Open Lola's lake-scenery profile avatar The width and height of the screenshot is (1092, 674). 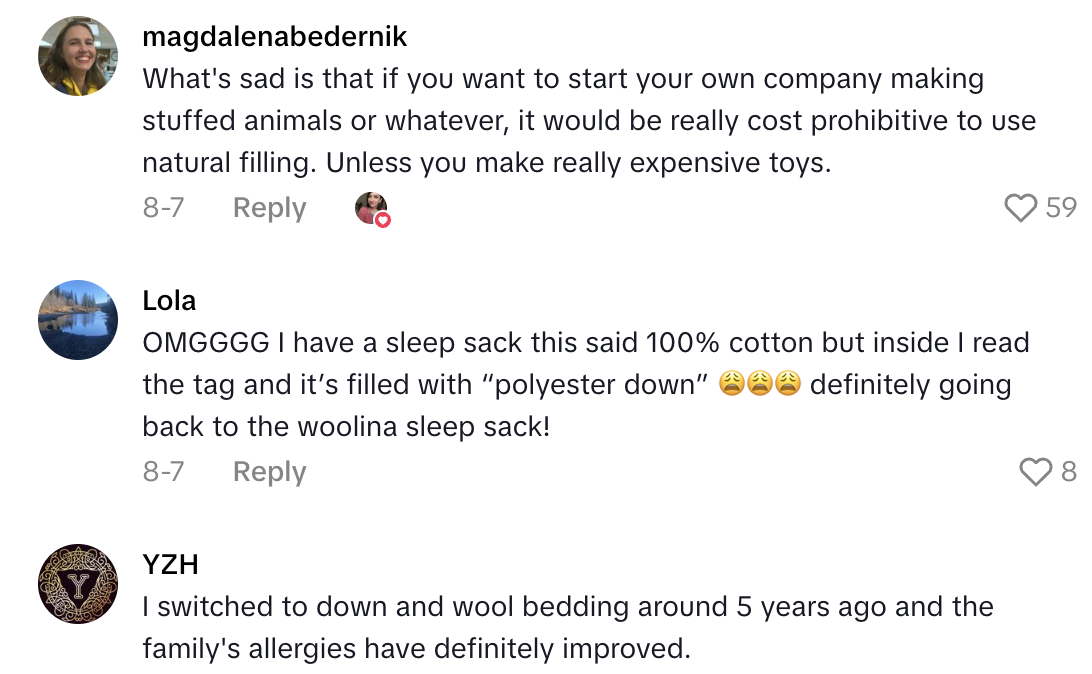coord(77,320)
